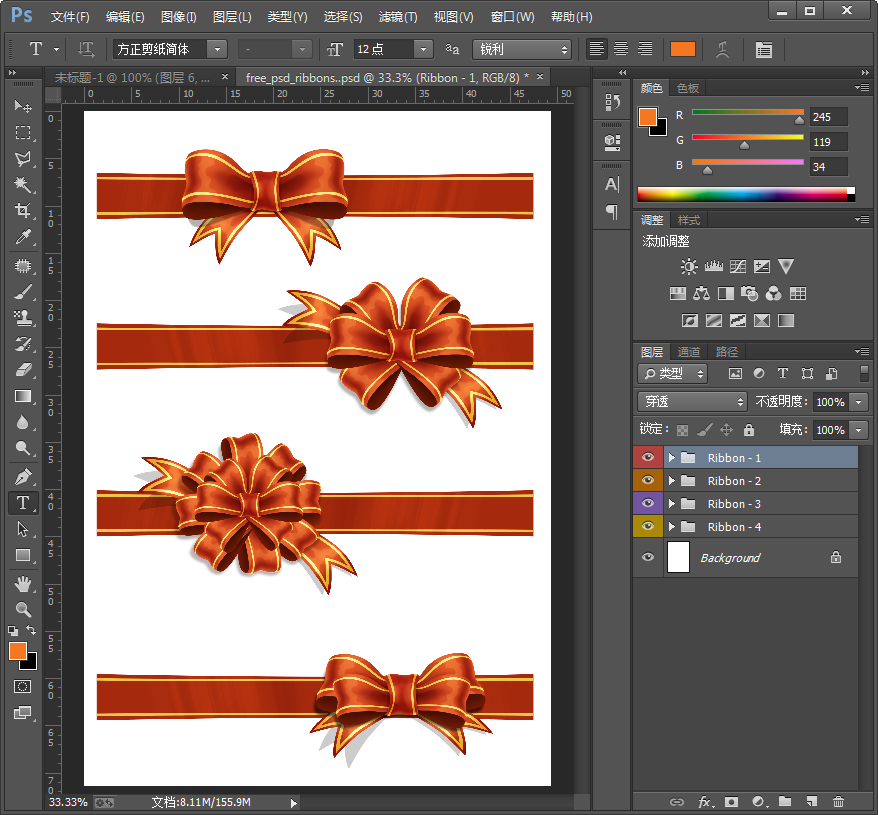This screenshot has height=815, width=878.
Task: Hide the Ribbon - 3 layer group
Action: [x=648, y=504]
